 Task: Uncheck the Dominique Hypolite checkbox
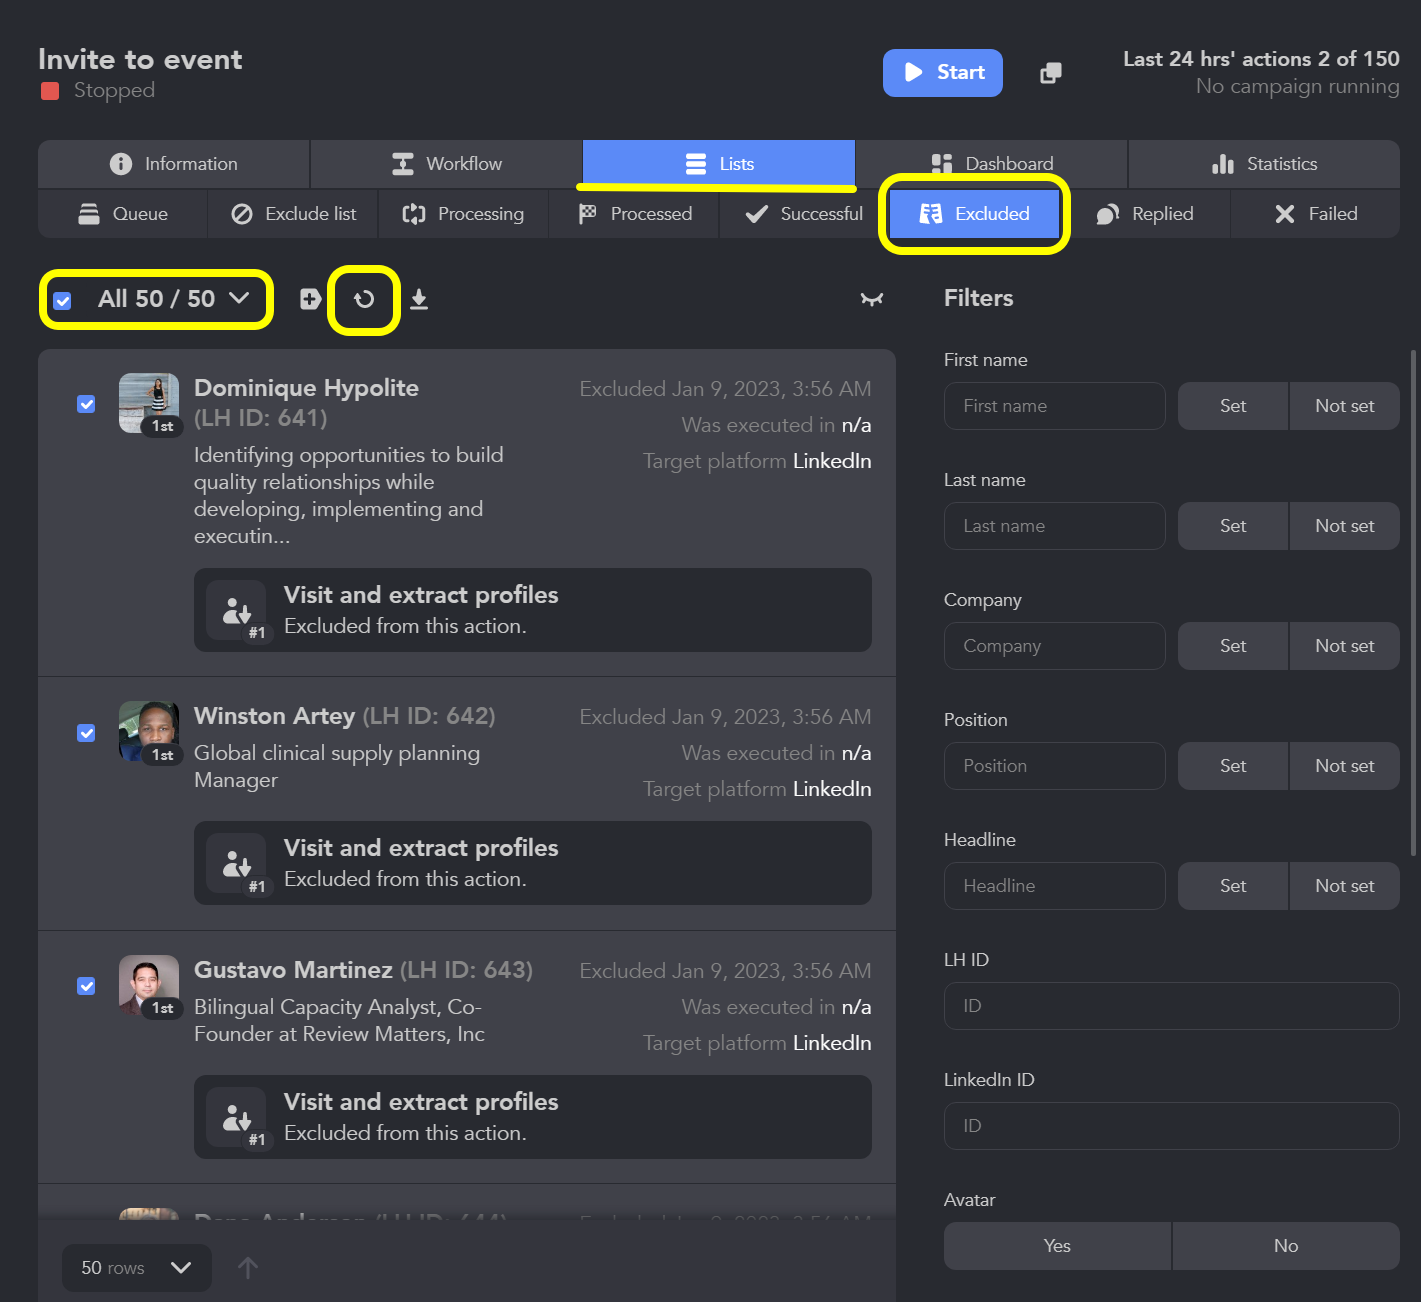pos(87,404)
